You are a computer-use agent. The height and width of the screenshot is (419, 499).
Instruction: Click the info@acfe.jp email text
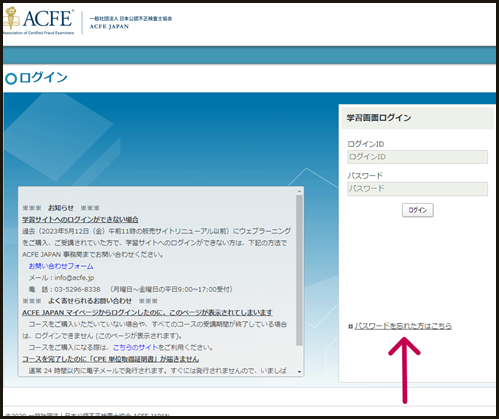pos(74,277)
